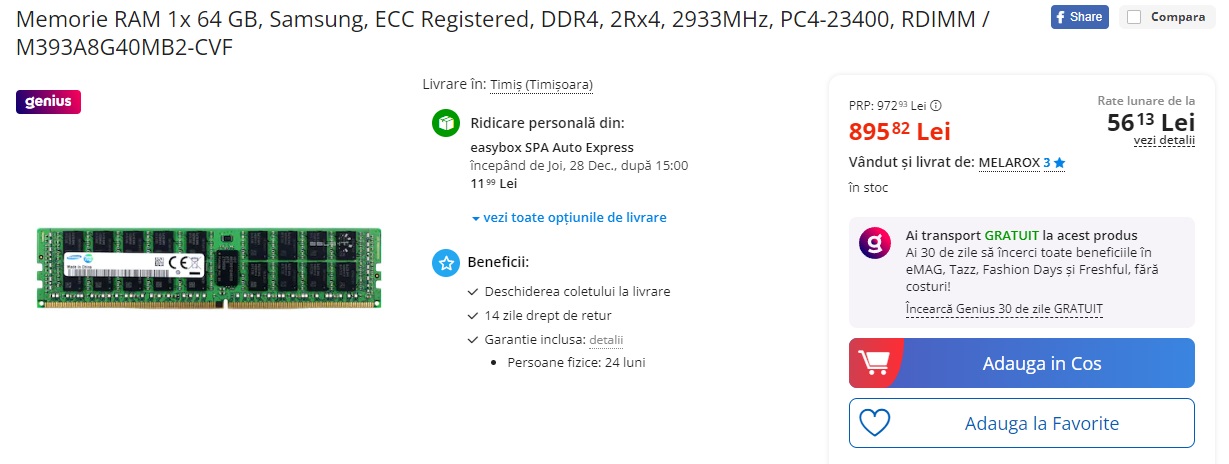Image resolution: width=1229 pixels, height=464 pixels.
Task: Click Adauga la Favorite button
Action: [1022, 423]
